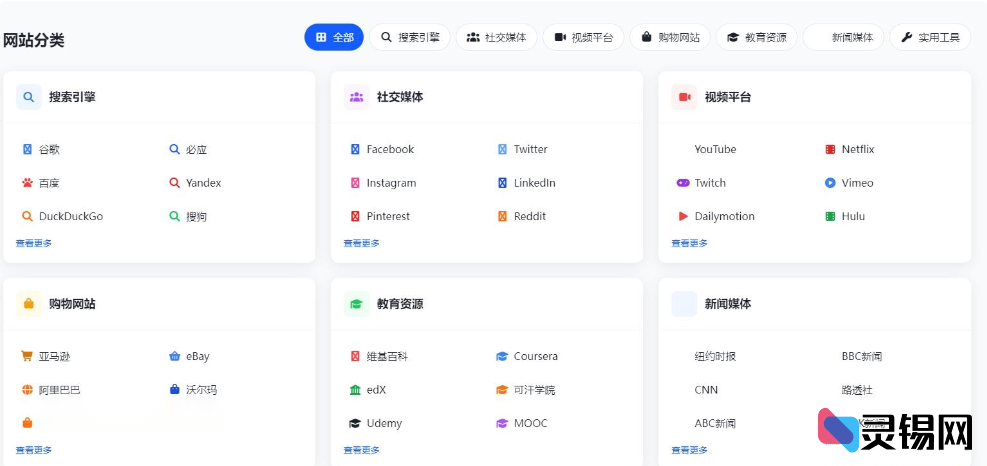Click the blue magnifier icon beside 必应
This screenshot has height=466, width=987.
click(174, 149)
